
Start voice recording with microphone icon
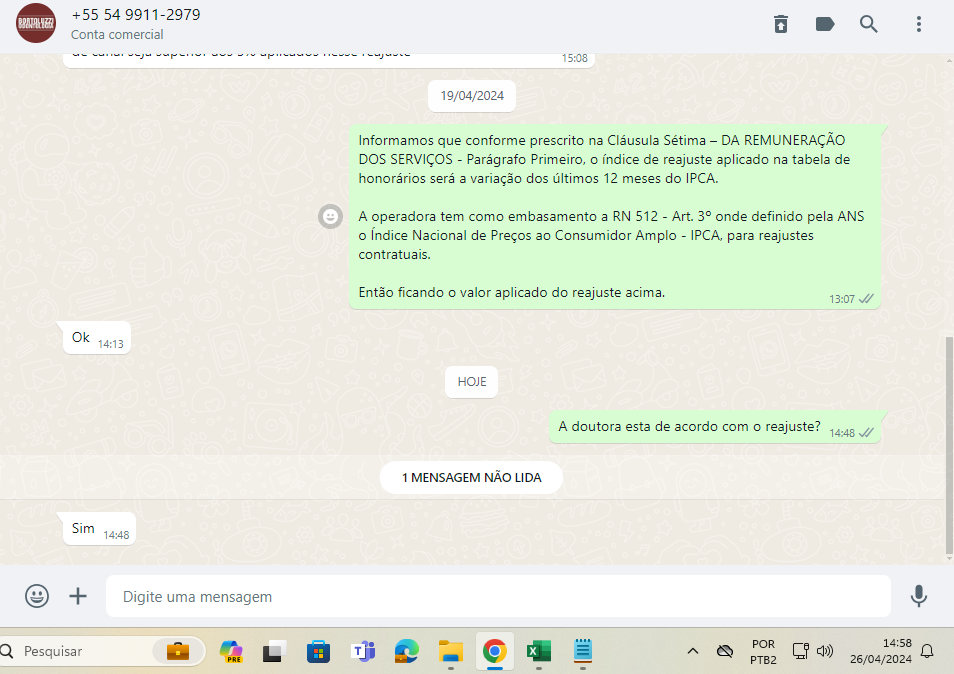click(919, 596)
